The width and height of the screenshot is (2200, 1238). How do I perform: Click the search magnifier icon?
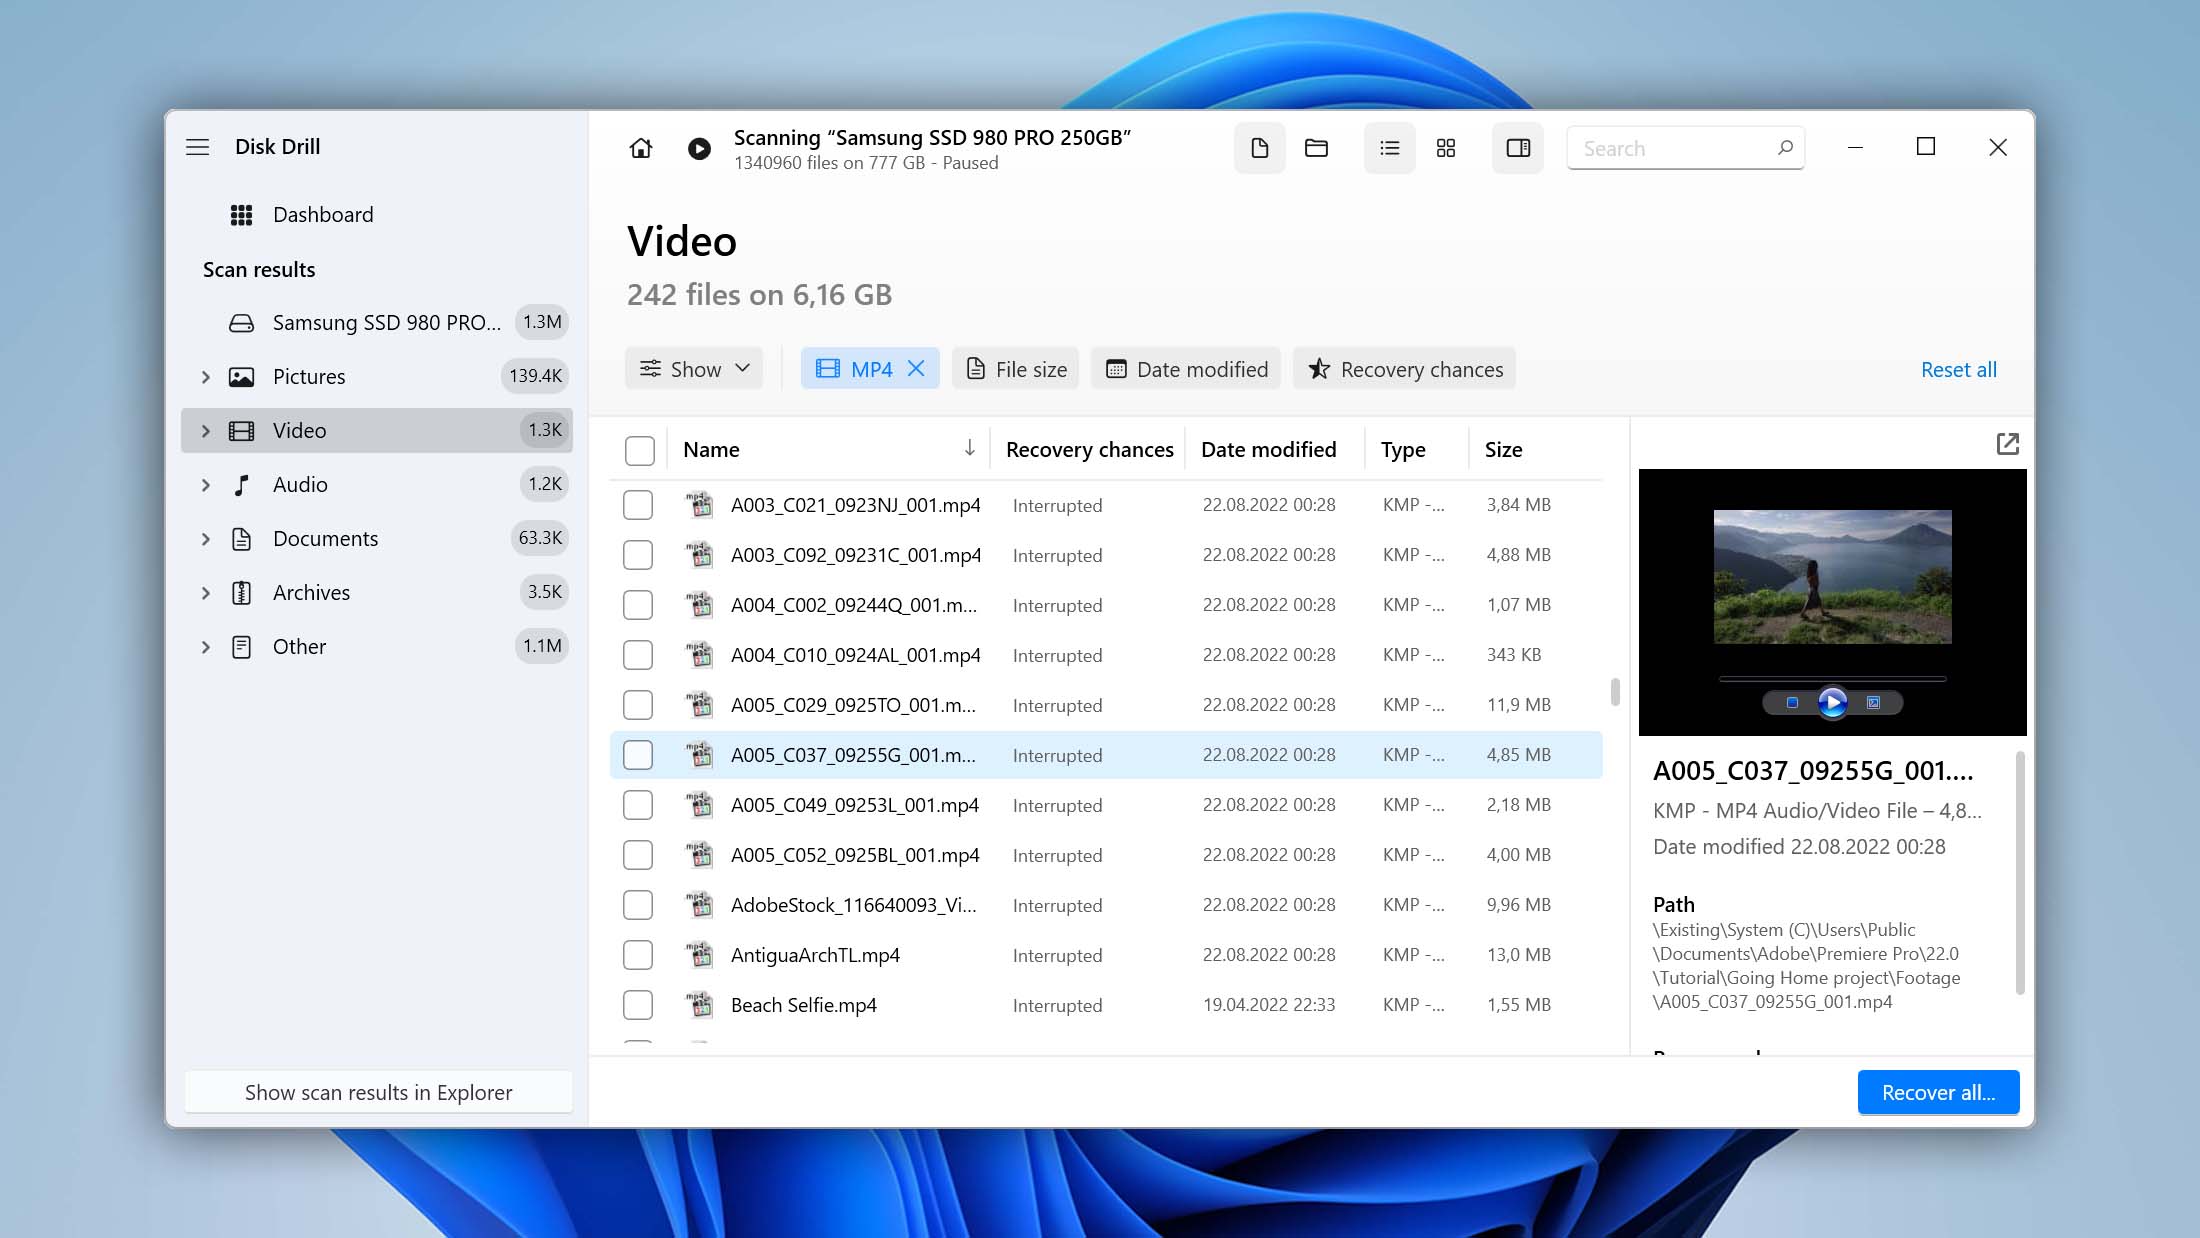pos(1785,148)
